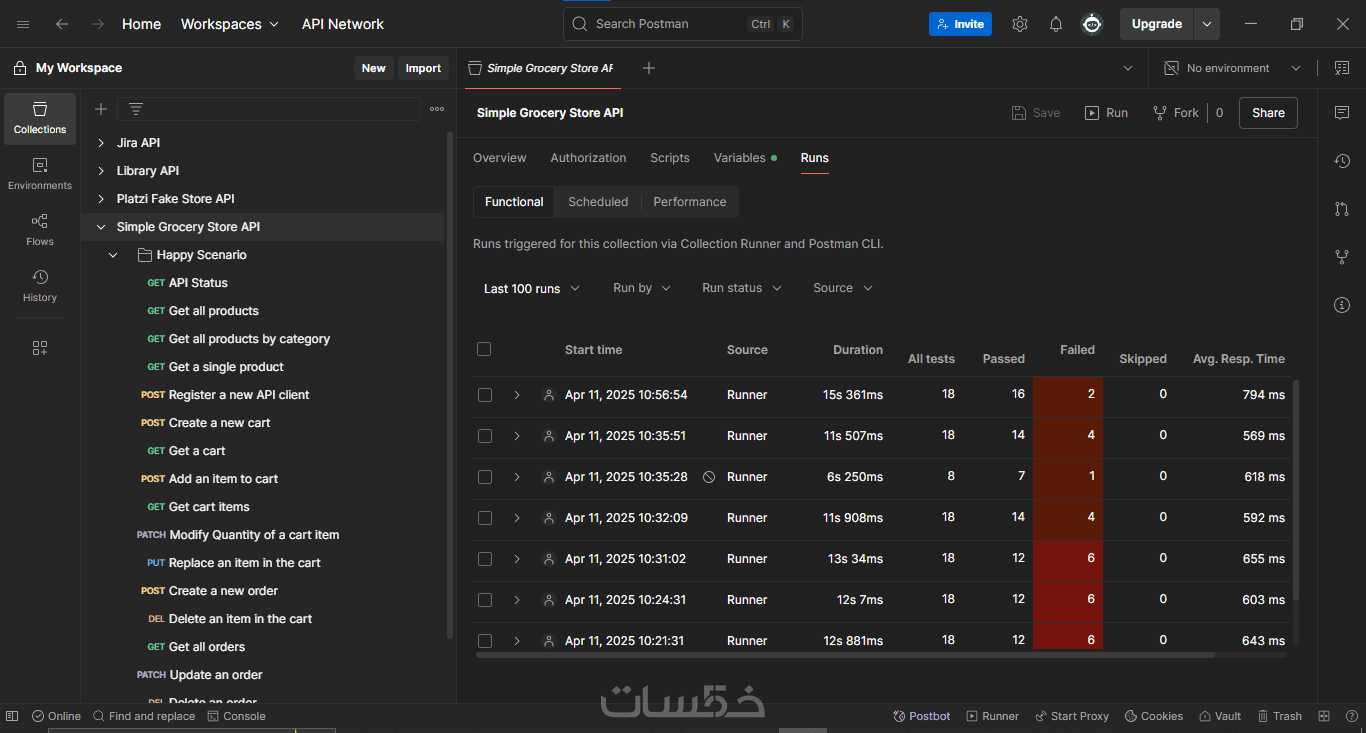Switch to the Scripts tab
The width and height of the screenshot is (1366, 733).
pos(670,158)
